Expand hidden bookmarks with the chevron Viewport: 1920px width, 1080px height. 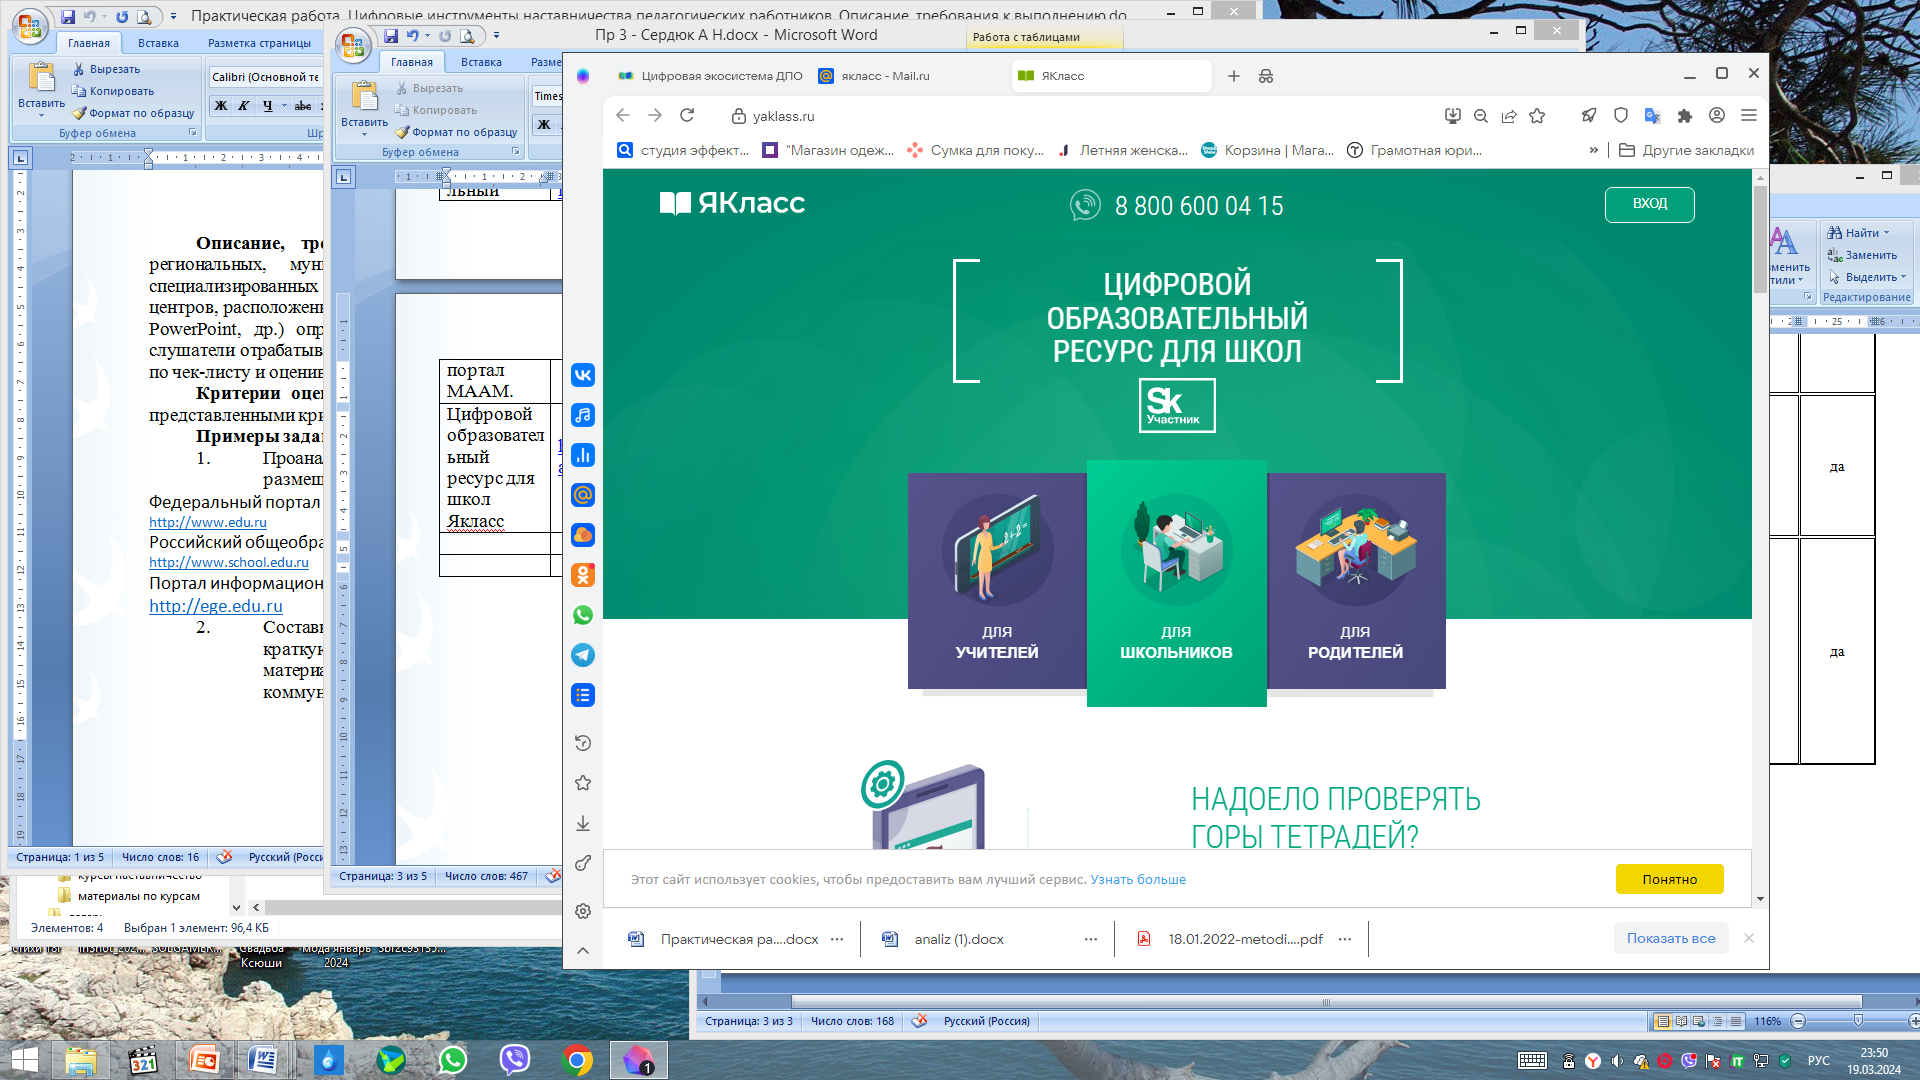1593,150
